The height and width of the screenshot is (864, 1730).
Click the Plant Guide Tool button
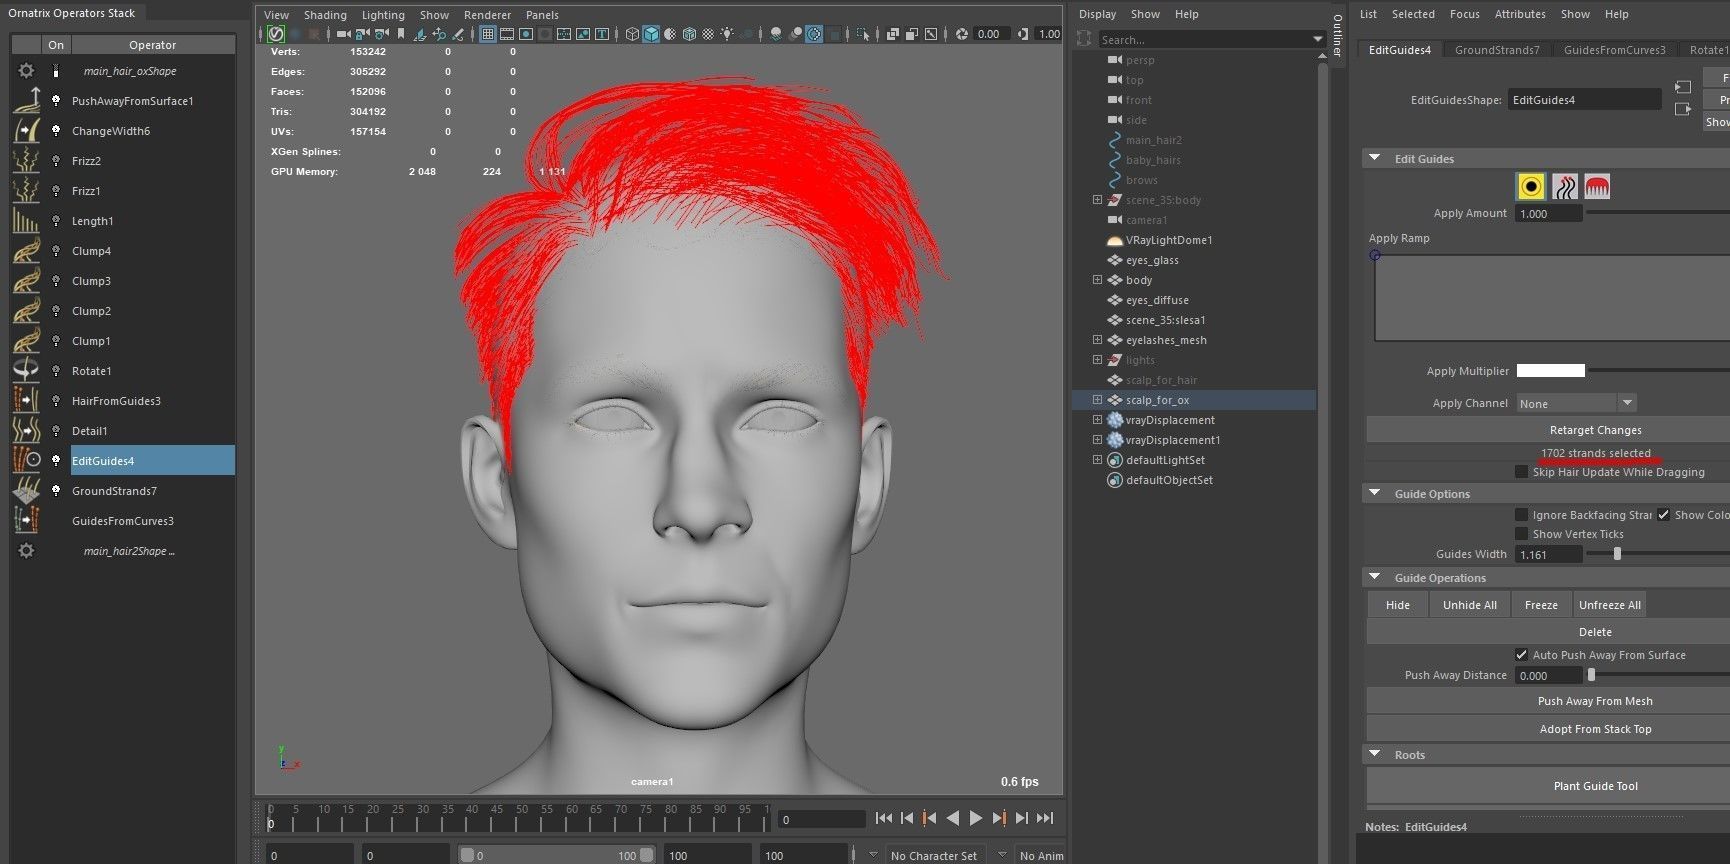pos(1595,786)
